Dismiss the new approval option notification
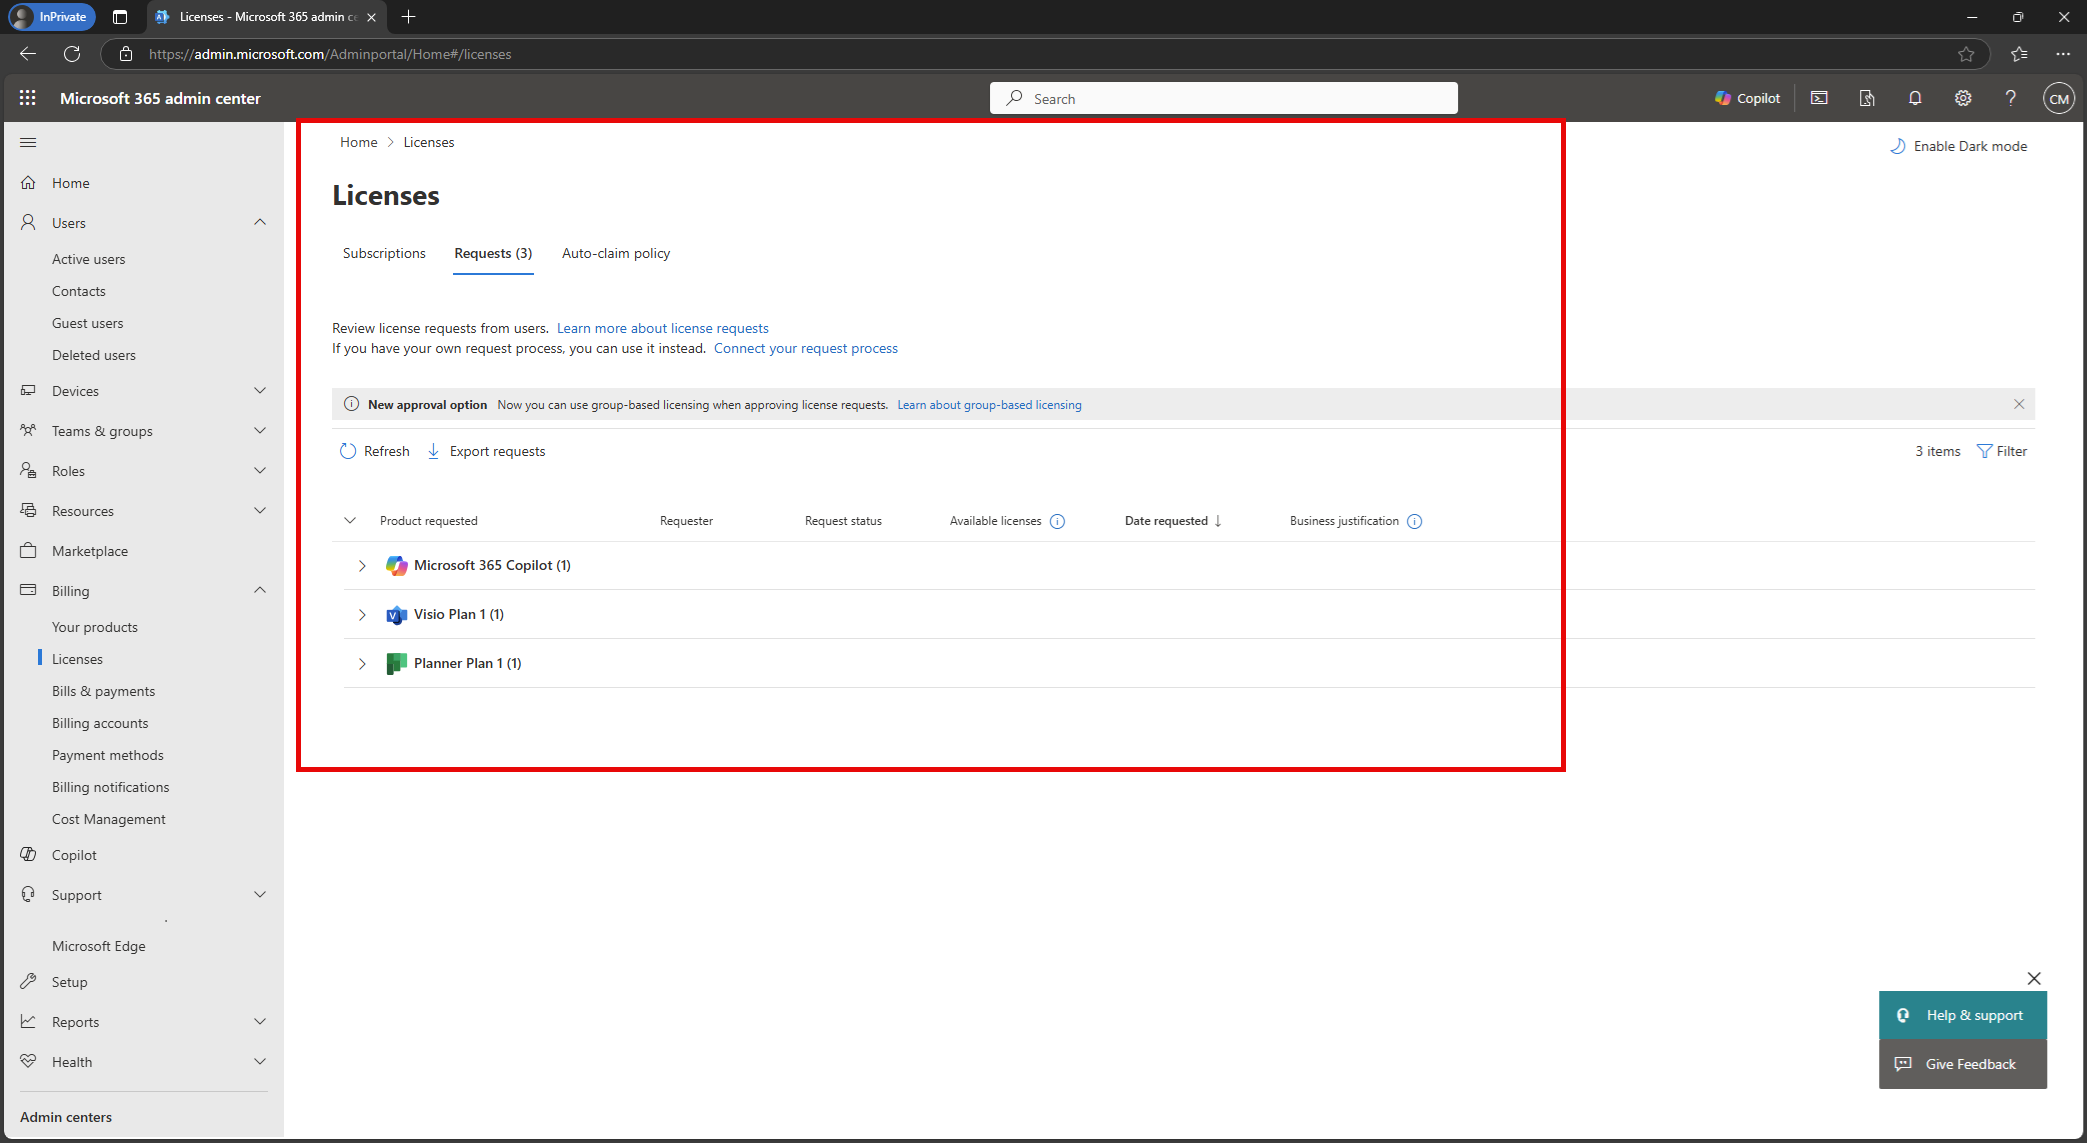This screenshot has width=2087, height=1143. pos(2018,405)
